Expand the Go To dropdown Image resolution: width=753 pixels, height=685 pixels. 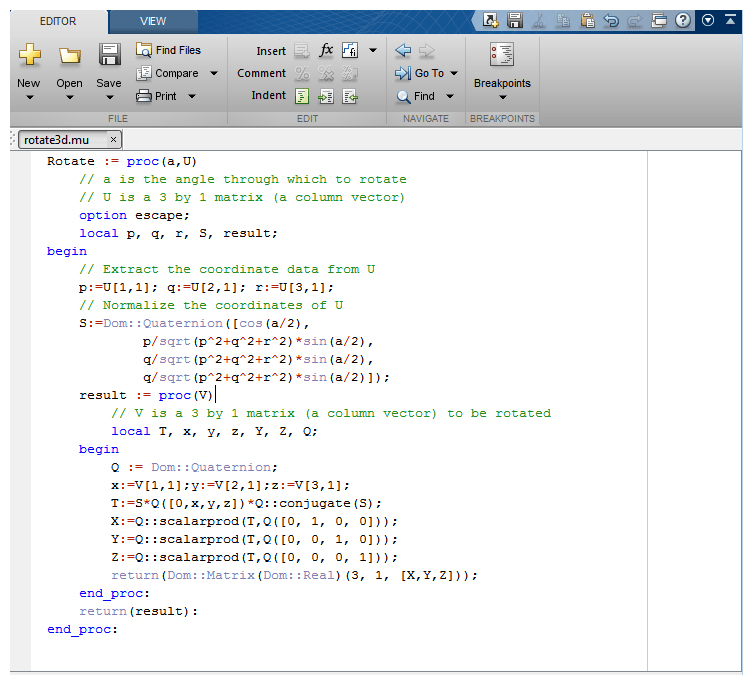454,73
